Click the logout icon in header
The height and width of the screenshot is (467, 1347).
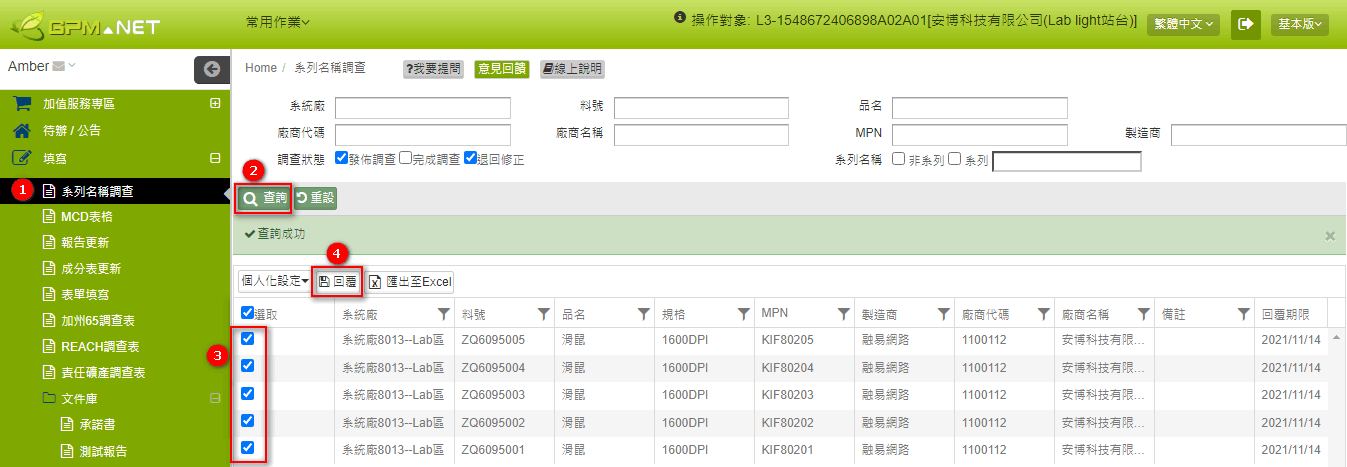1246,24
